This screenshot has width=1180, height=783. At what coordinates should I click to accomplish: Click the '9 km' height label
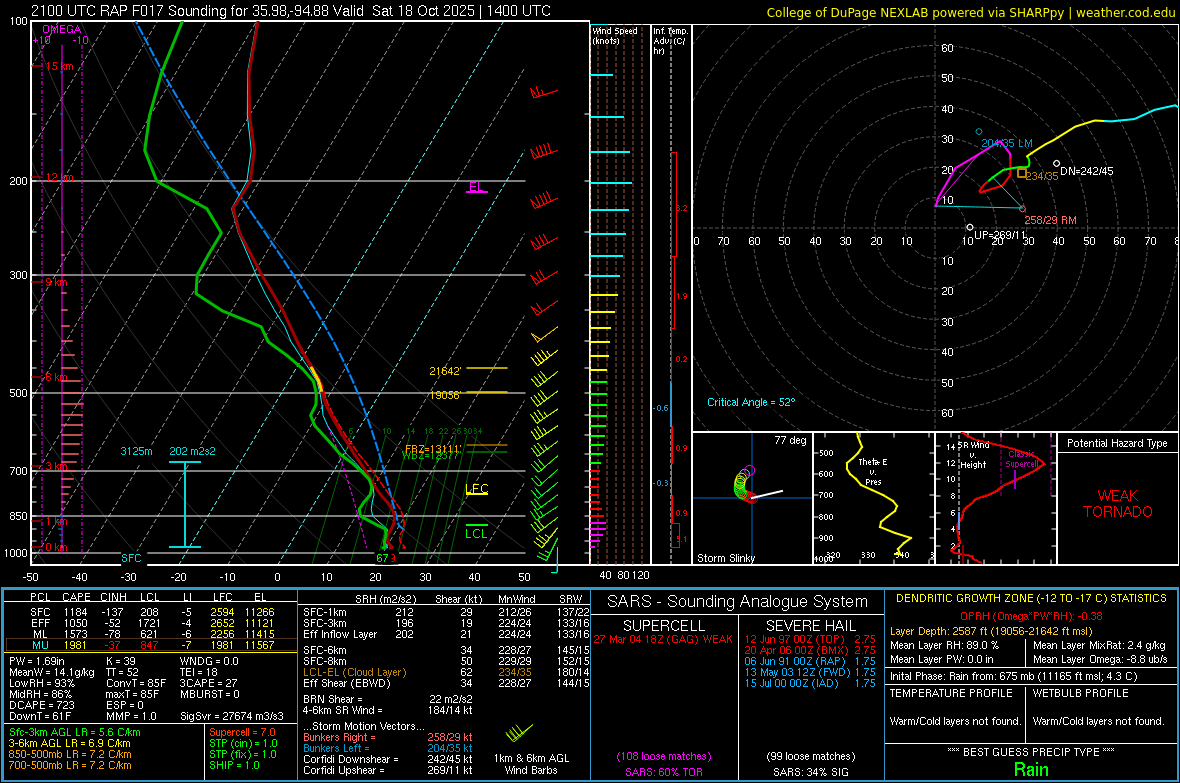(56, 282)
